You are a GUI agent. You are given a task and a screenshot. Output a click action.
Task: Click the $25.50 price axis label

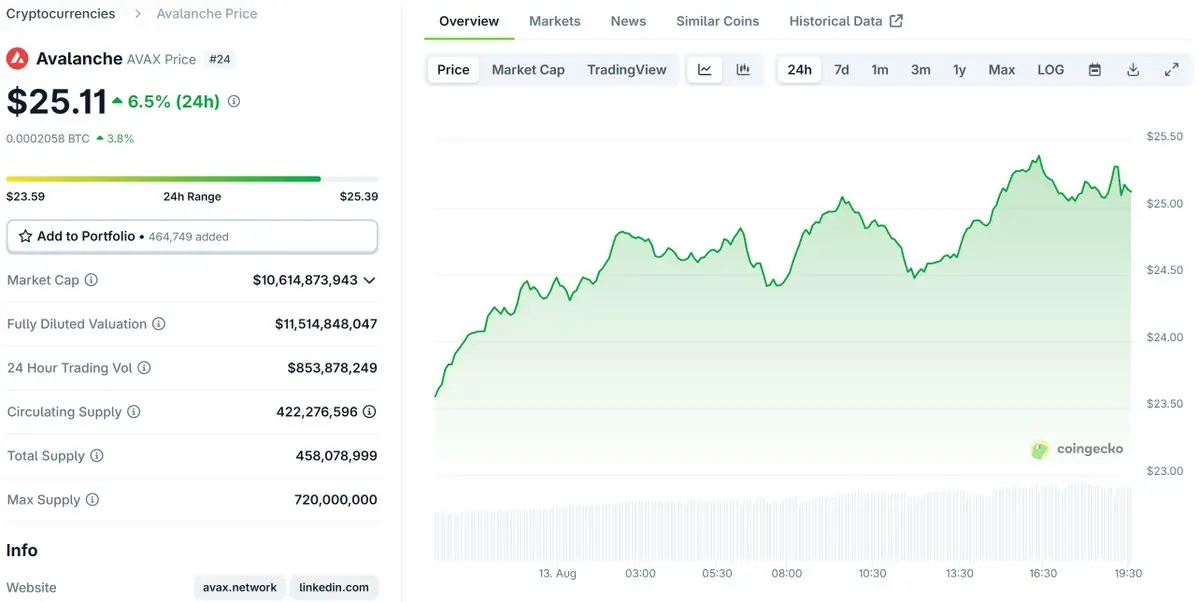[1165, 136]
